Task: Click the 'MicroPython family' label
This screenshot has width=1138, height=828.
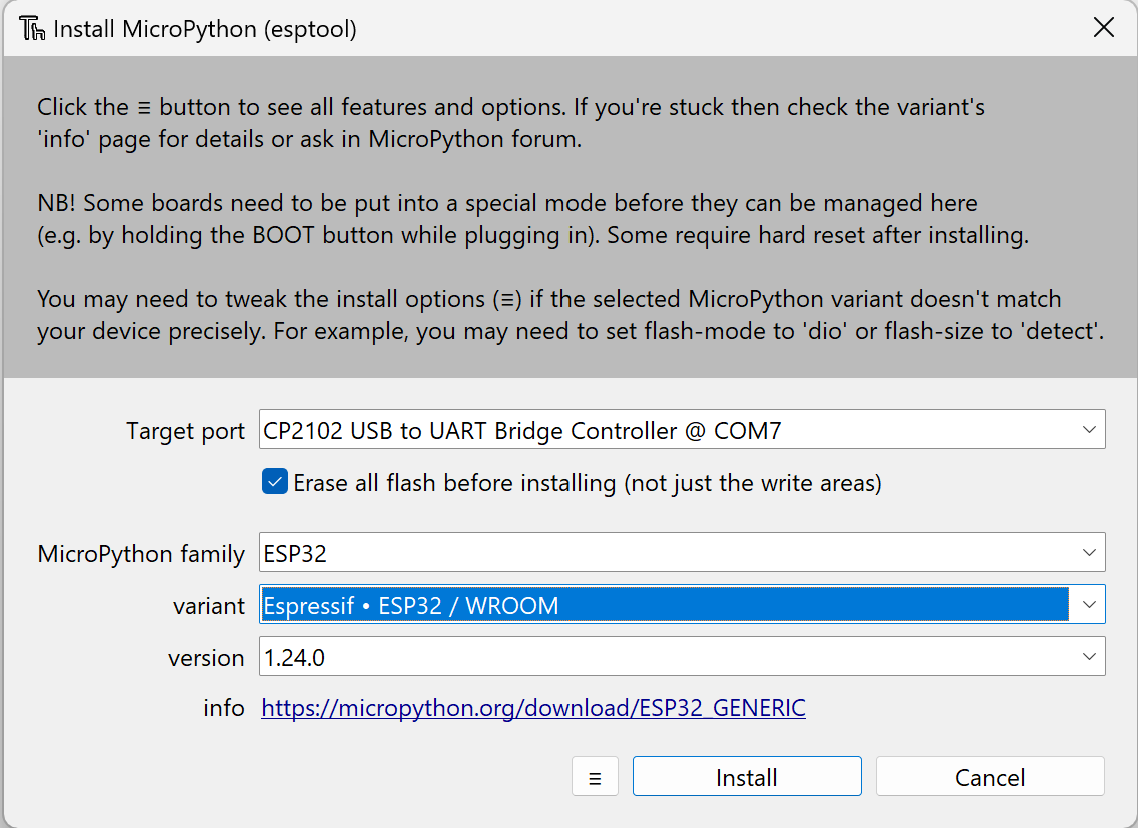Action: [x=142, y=554]
